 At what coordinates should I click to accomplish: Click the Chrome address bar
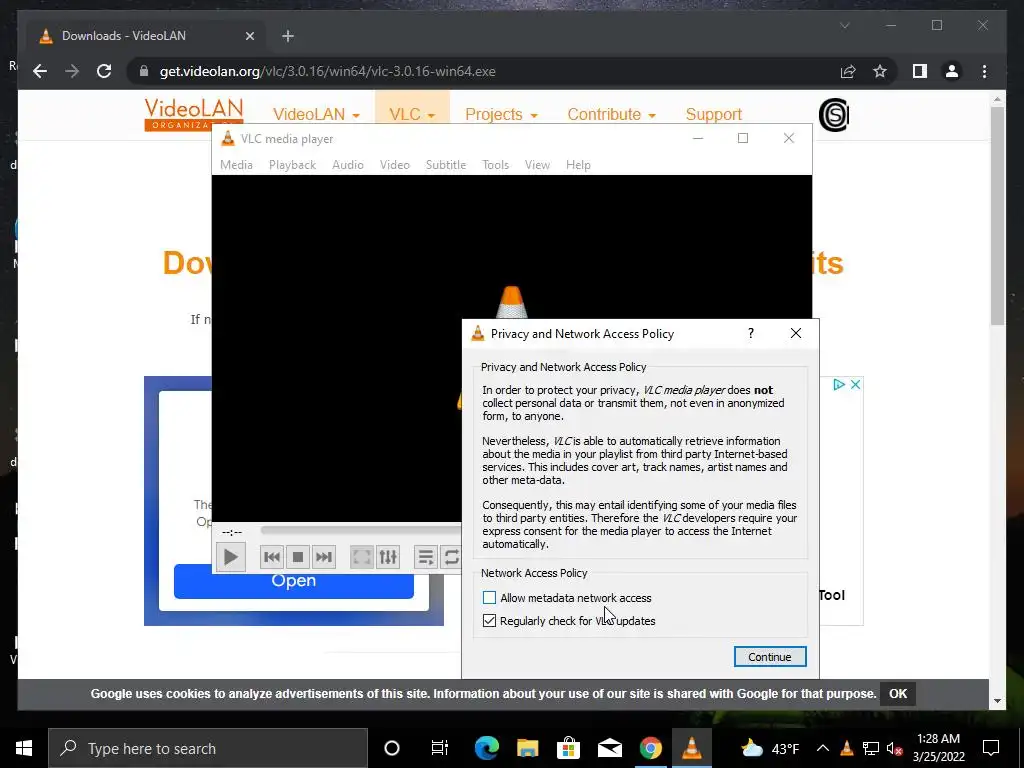(x=483, y=71)
